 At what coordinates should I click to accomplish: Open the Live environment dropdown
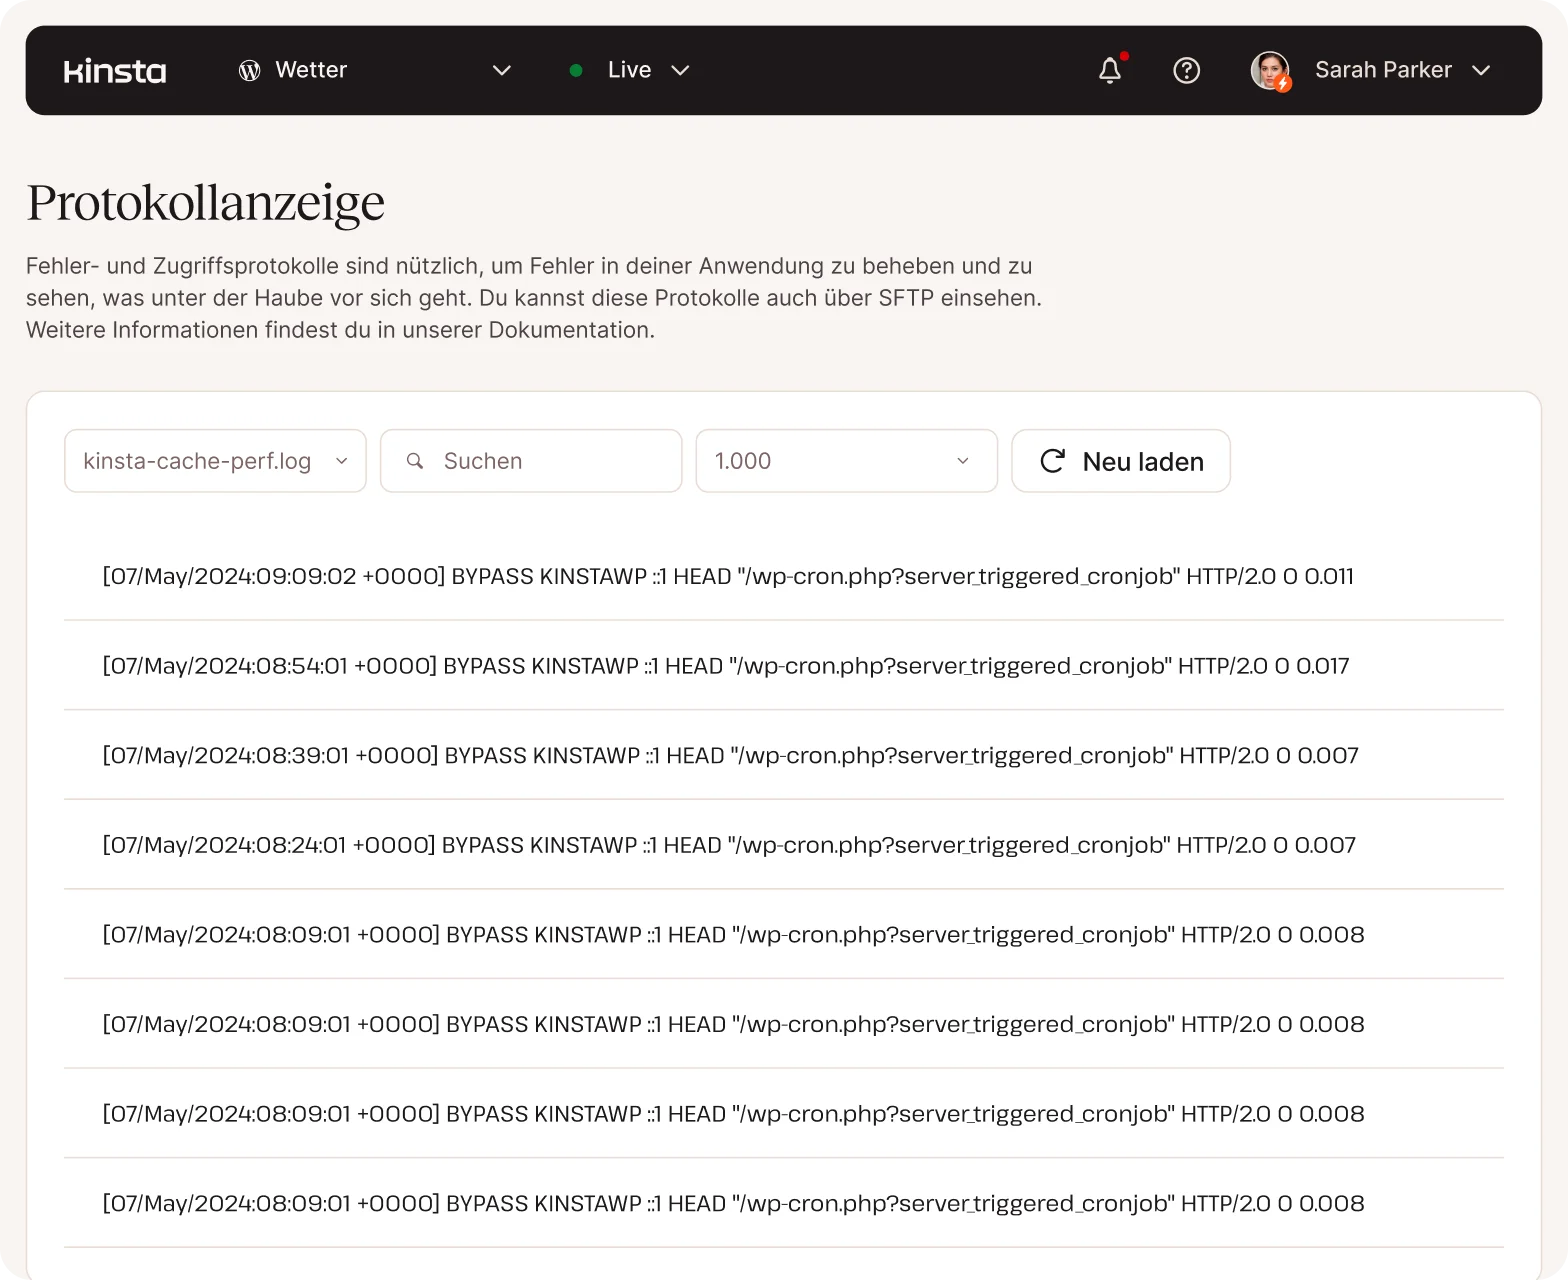[680, 70]
